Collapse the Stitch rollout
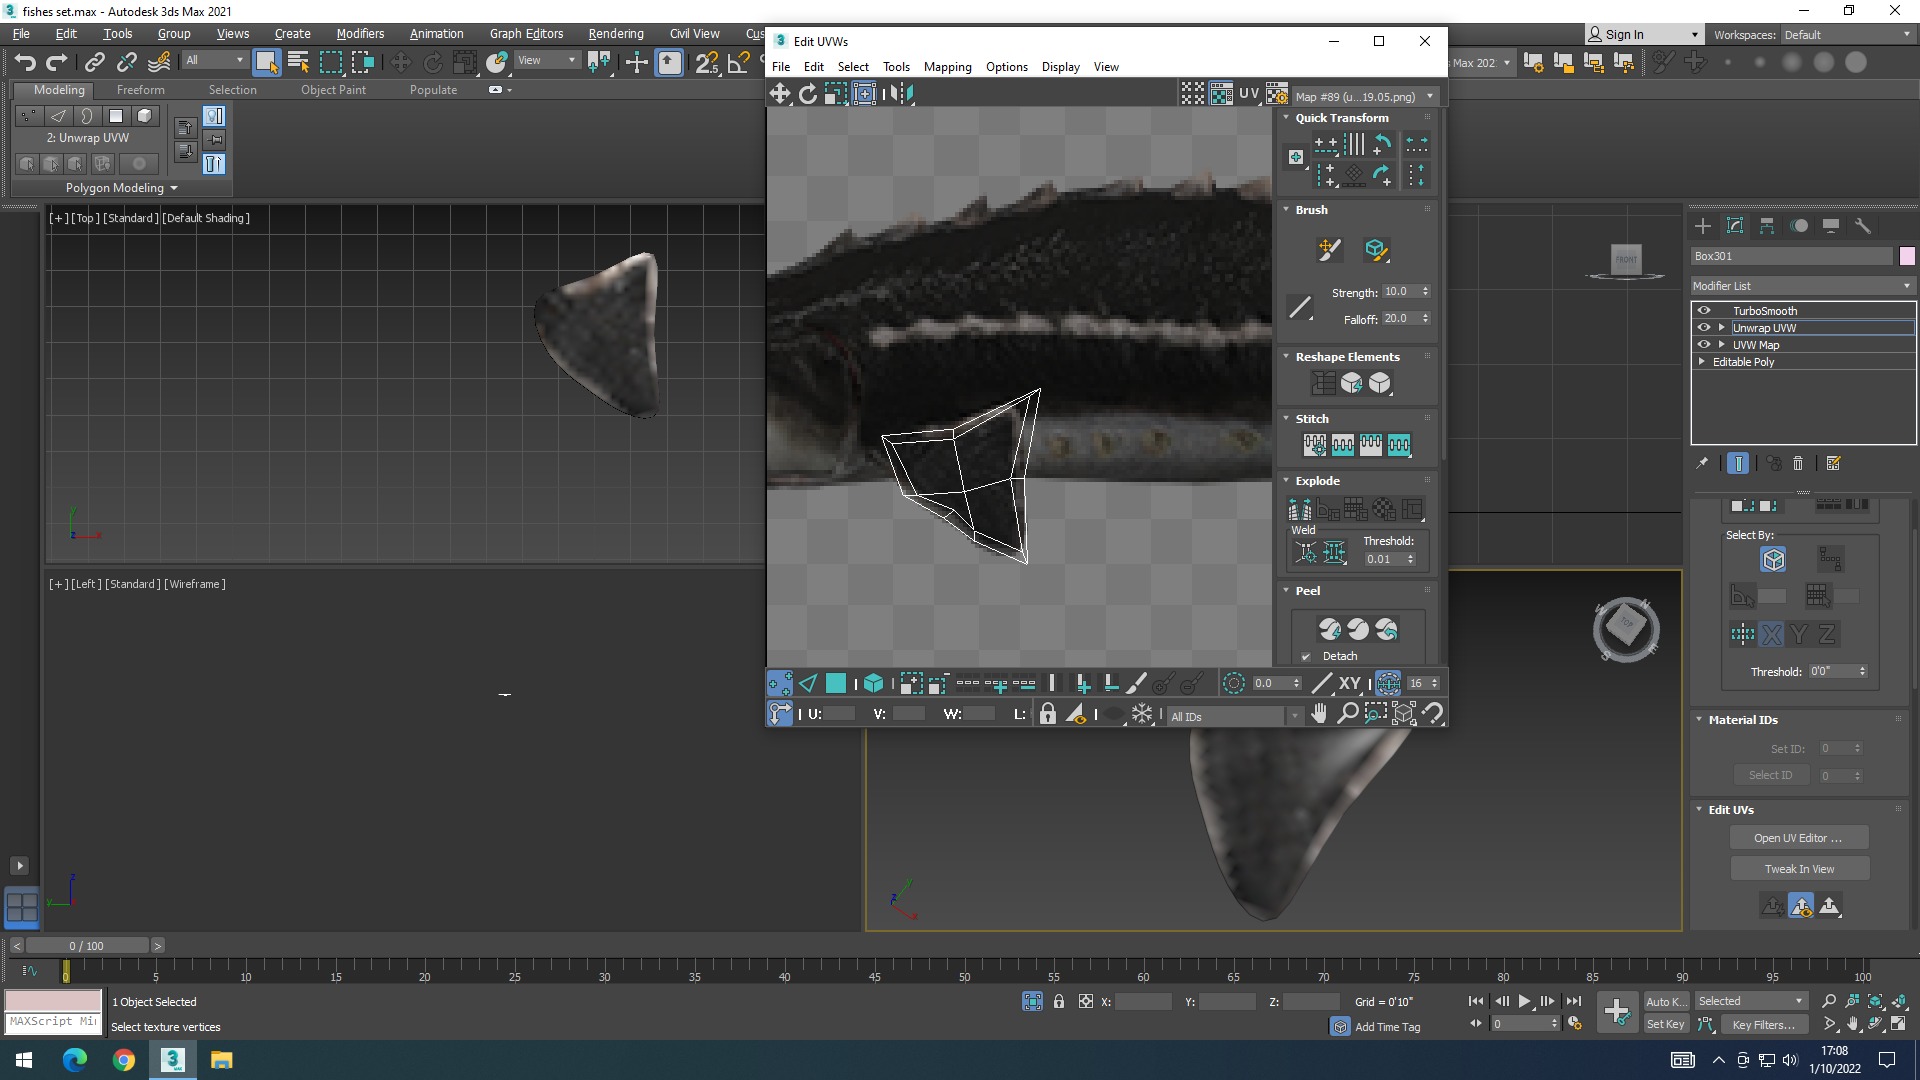The height and width of the screenshot is (1080, 1920). click(1287, 419)
